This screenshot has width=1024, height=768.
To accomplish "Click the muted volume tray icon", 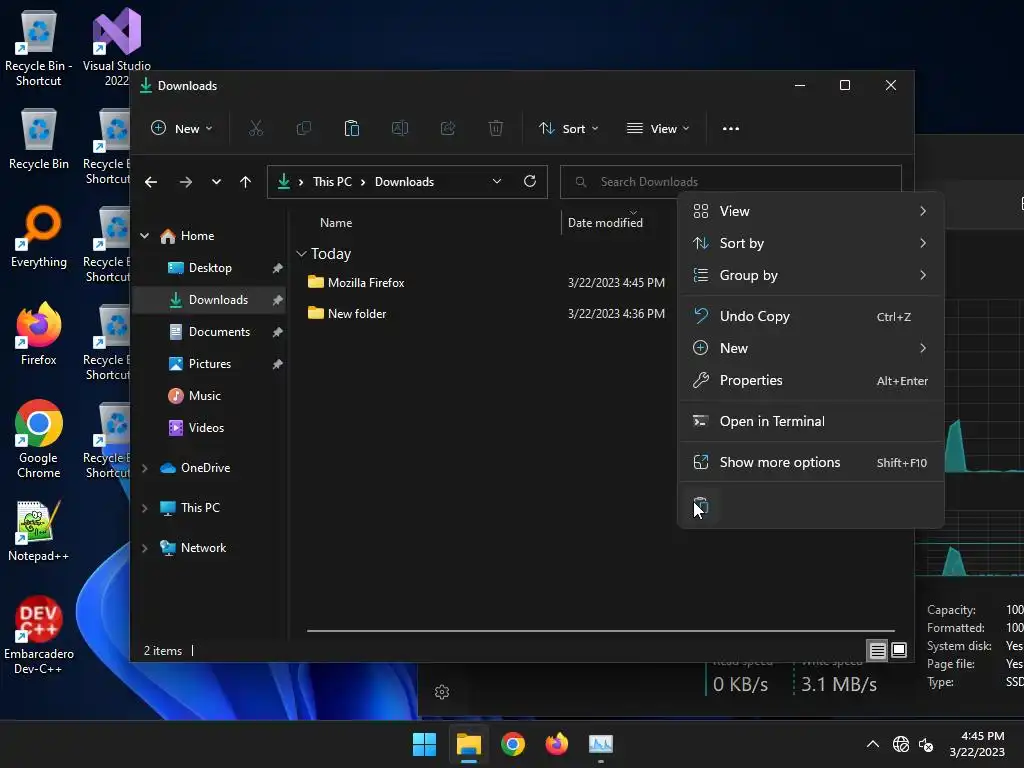I will (926, 744).
